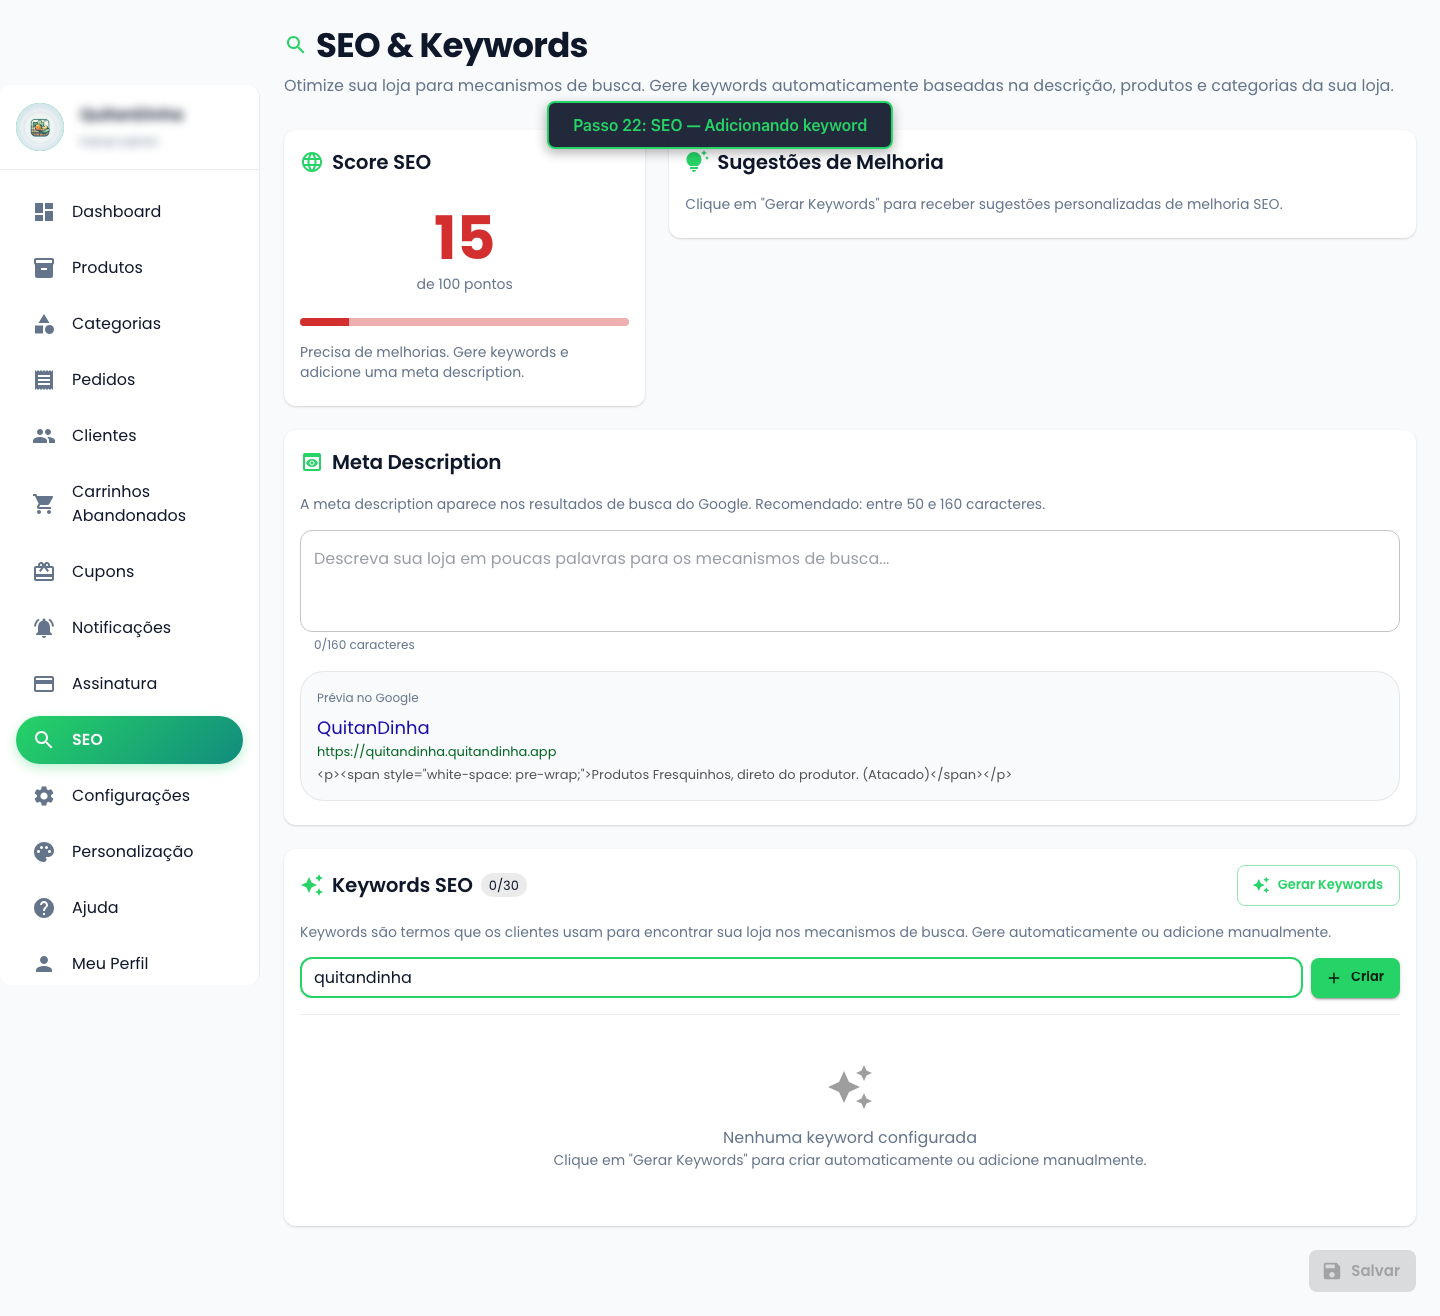Click the QuitanDinha Google preview title link
This screenshot has height=1316, width=1440.
(x=373, y=728)
